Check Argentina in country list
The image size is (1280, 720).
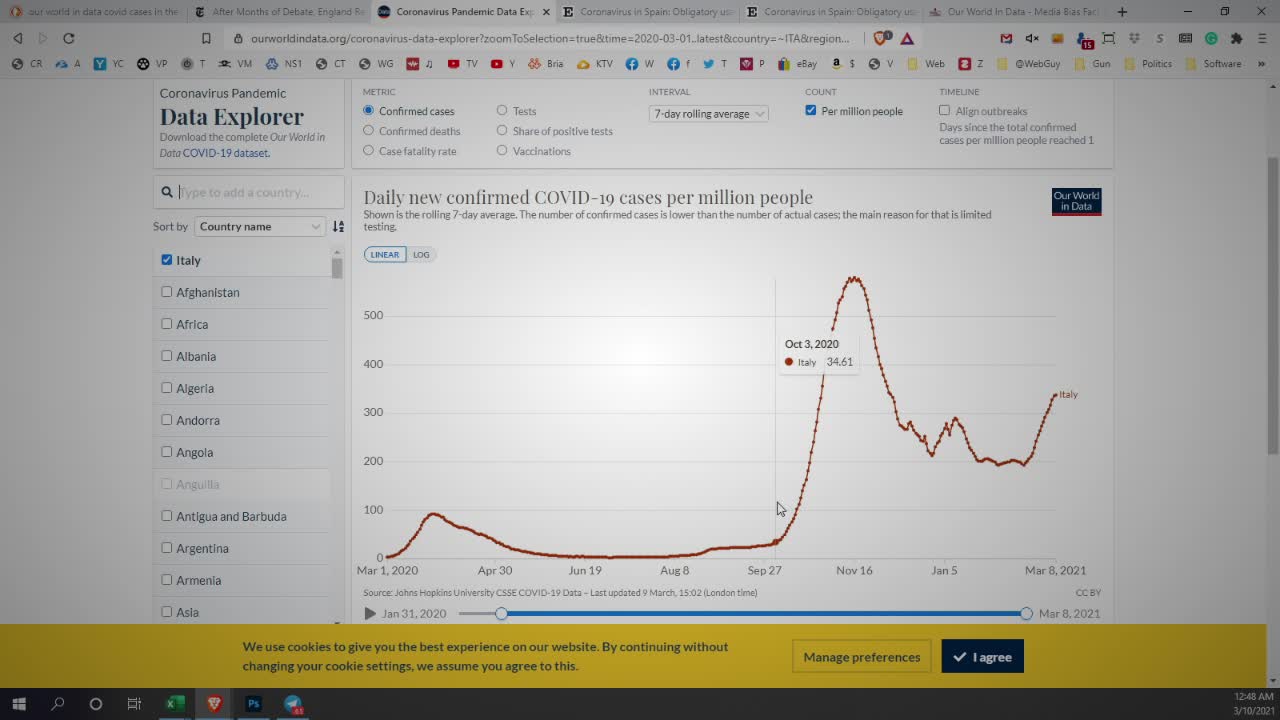167,548
